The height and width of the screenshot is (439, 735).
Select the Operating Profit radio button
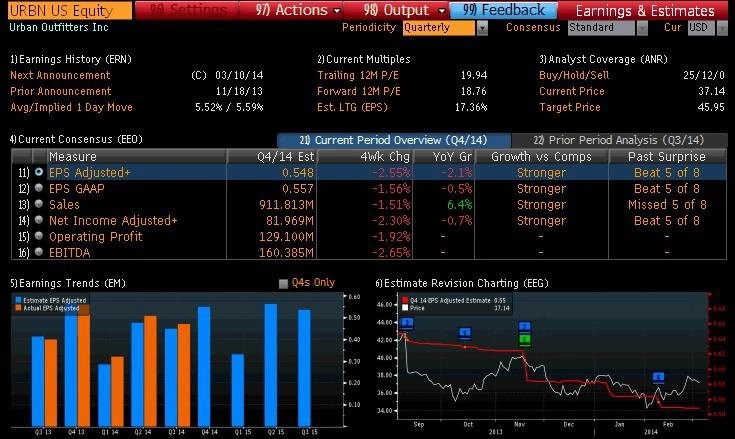click(39, 236)
